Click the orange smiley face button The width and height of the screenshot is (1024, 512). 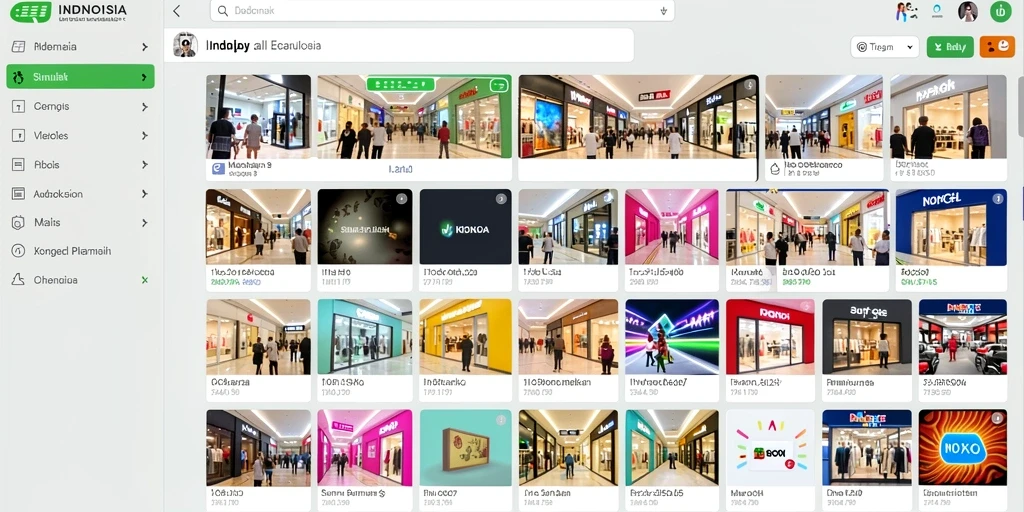pyautogui.click(x=997, y=46)
